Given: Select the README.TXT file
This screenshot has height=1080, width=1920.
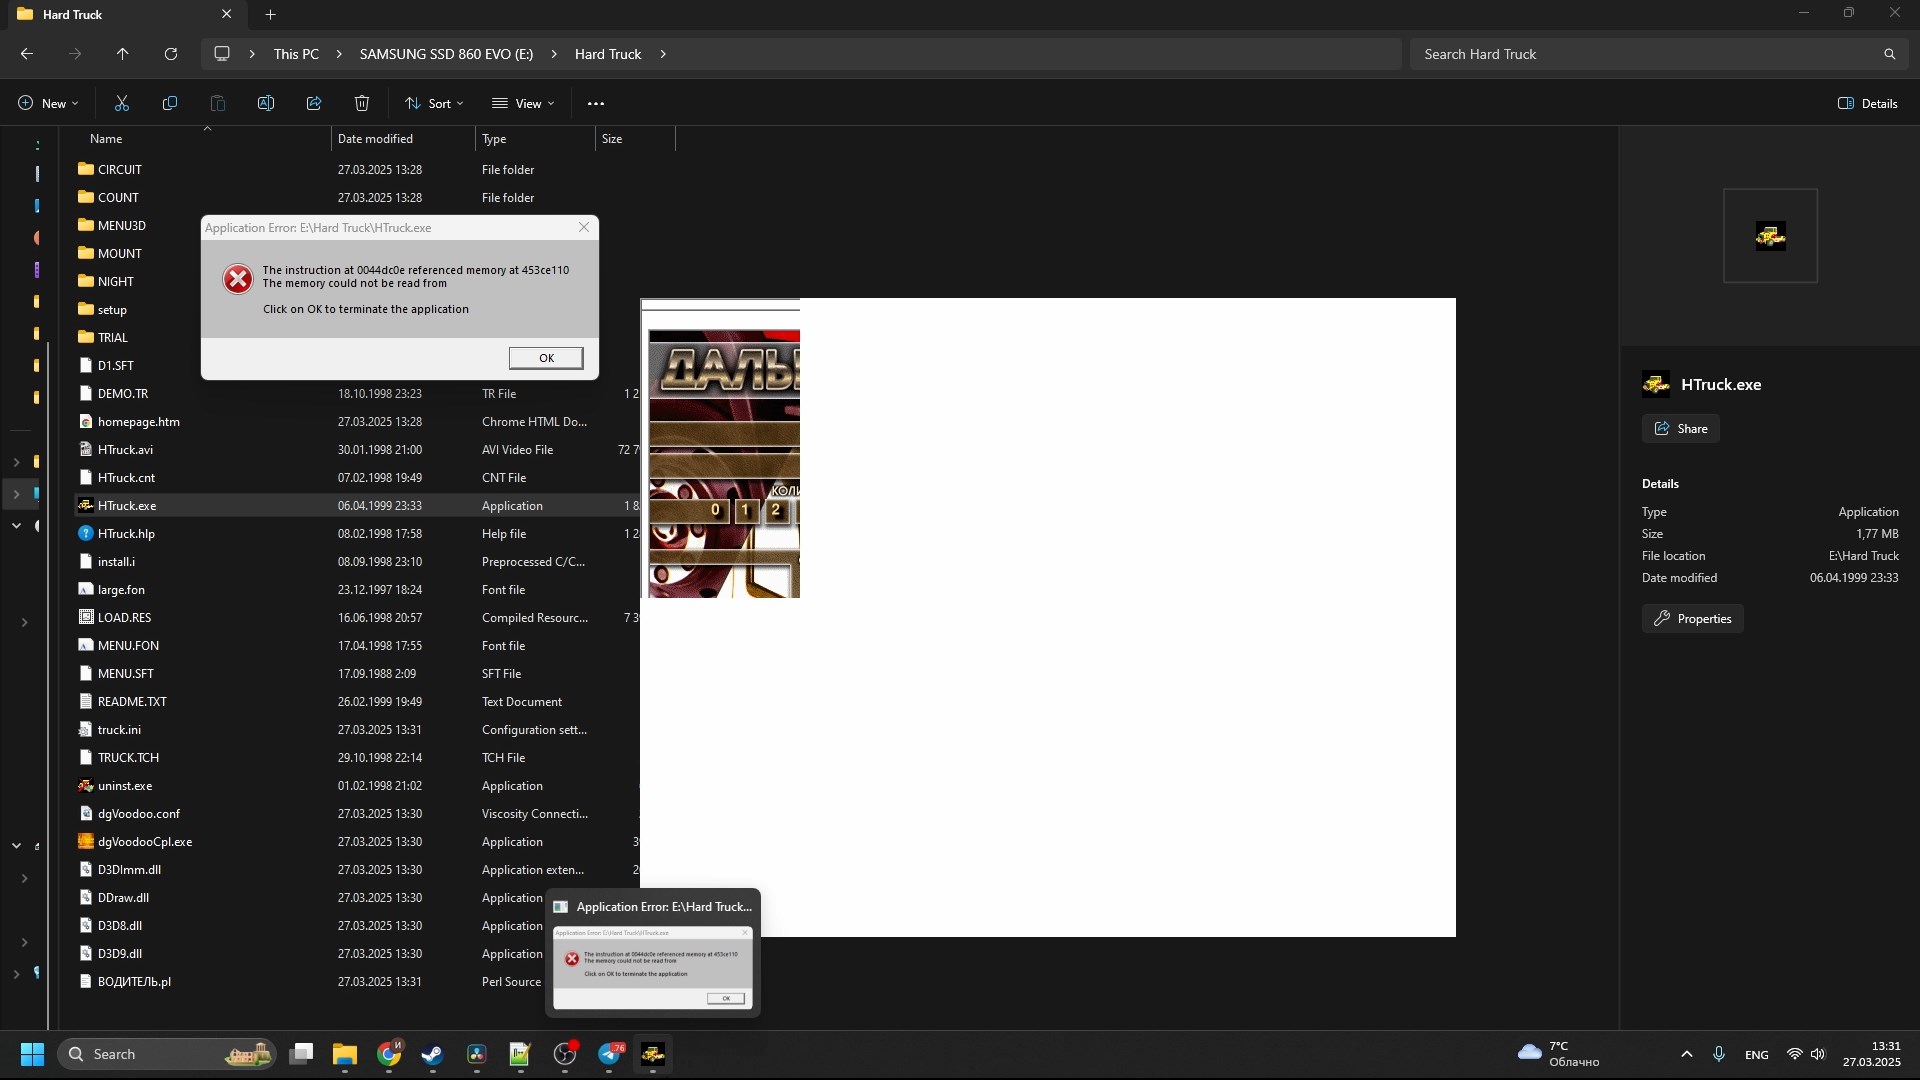Looking at the screenshot, I should [x=132, y=702].
